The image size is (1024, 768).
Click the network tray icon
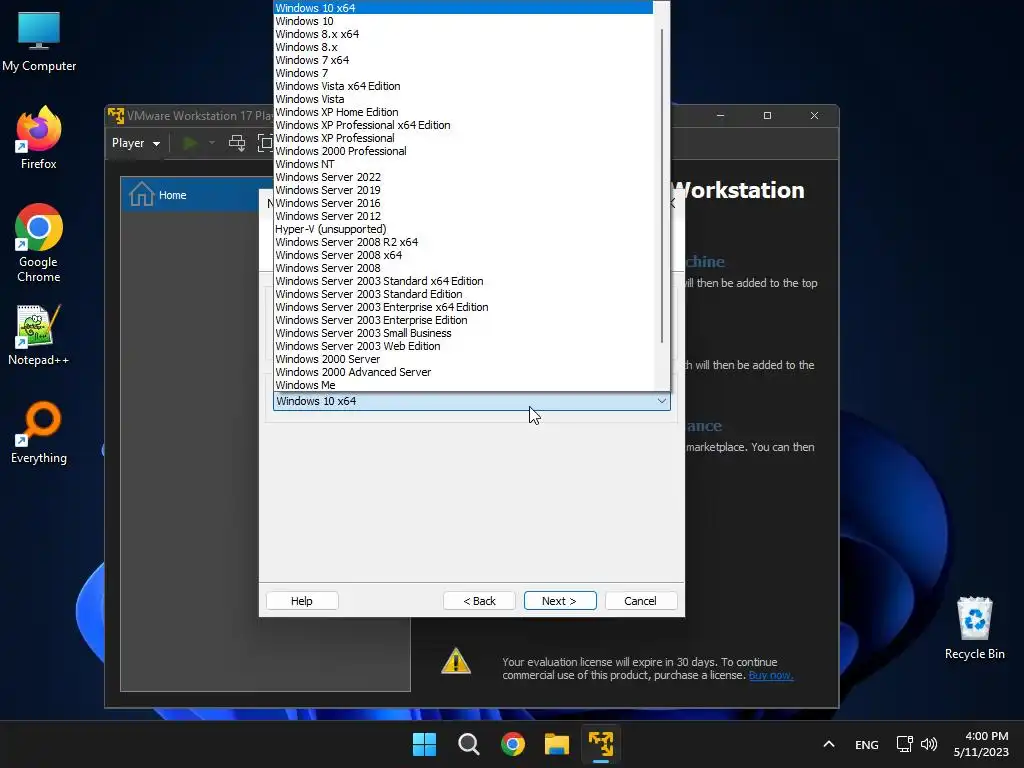coord(904,744)
